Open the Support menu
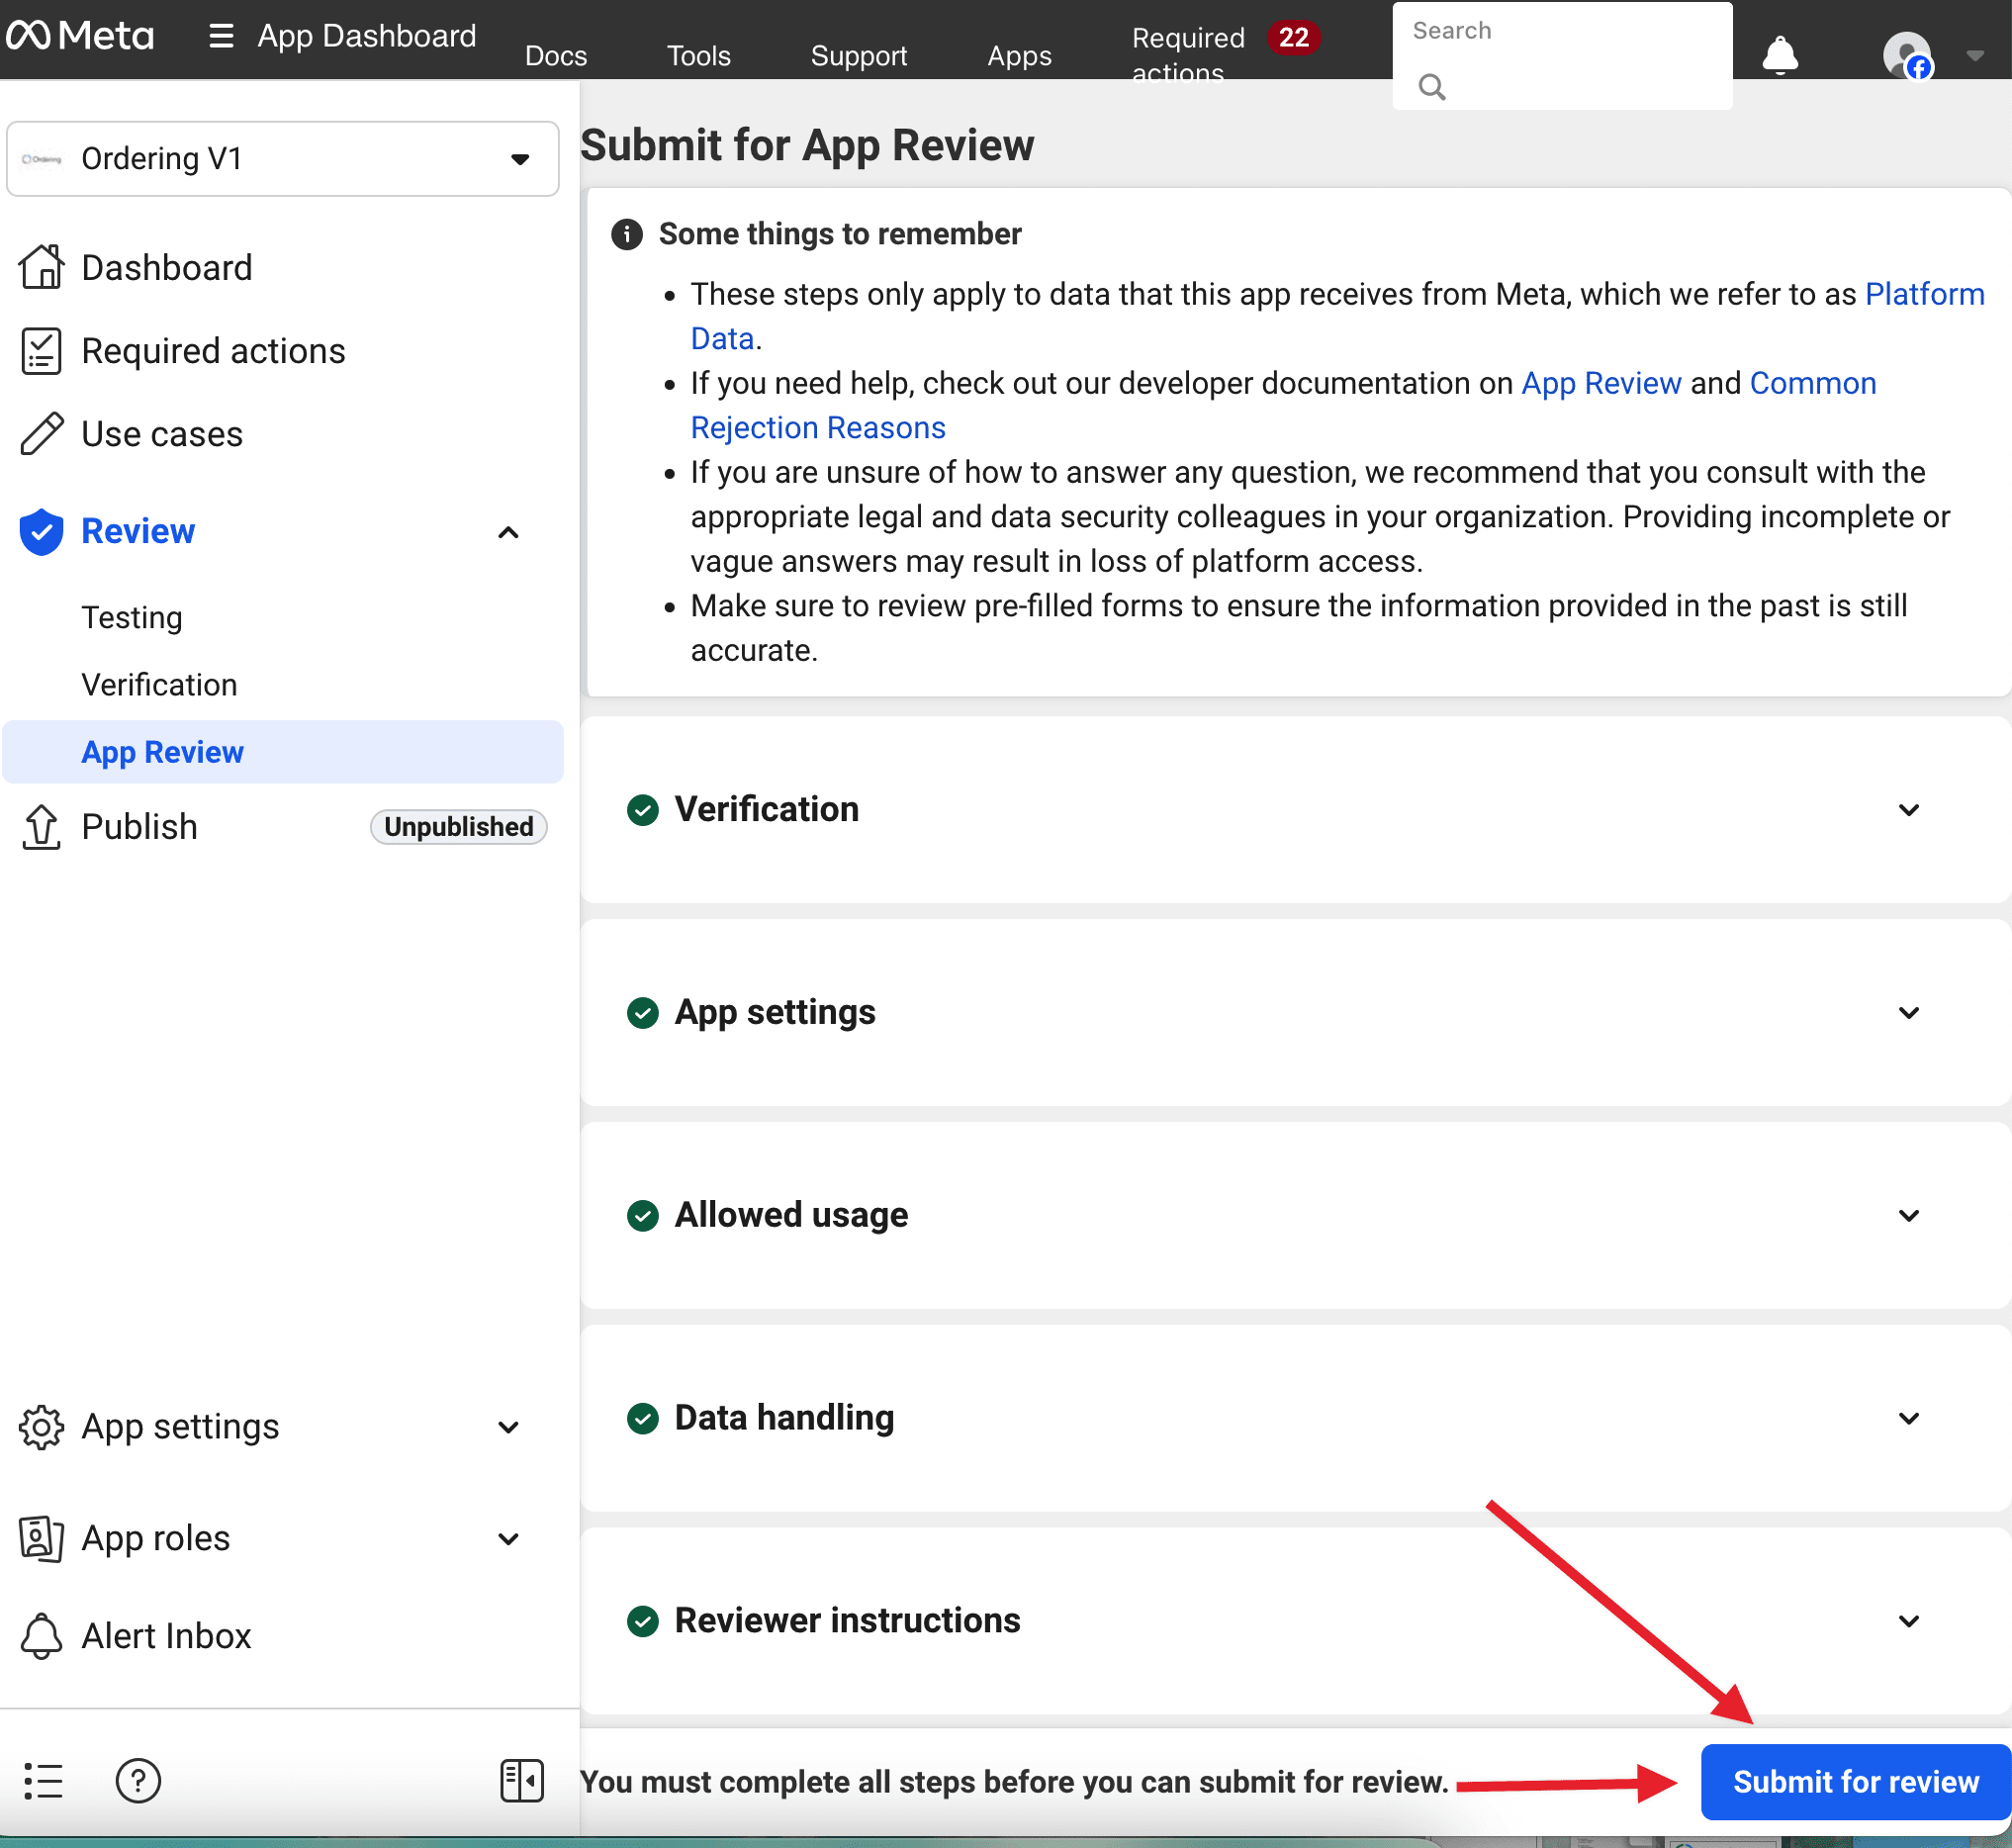 coord(859,56)
